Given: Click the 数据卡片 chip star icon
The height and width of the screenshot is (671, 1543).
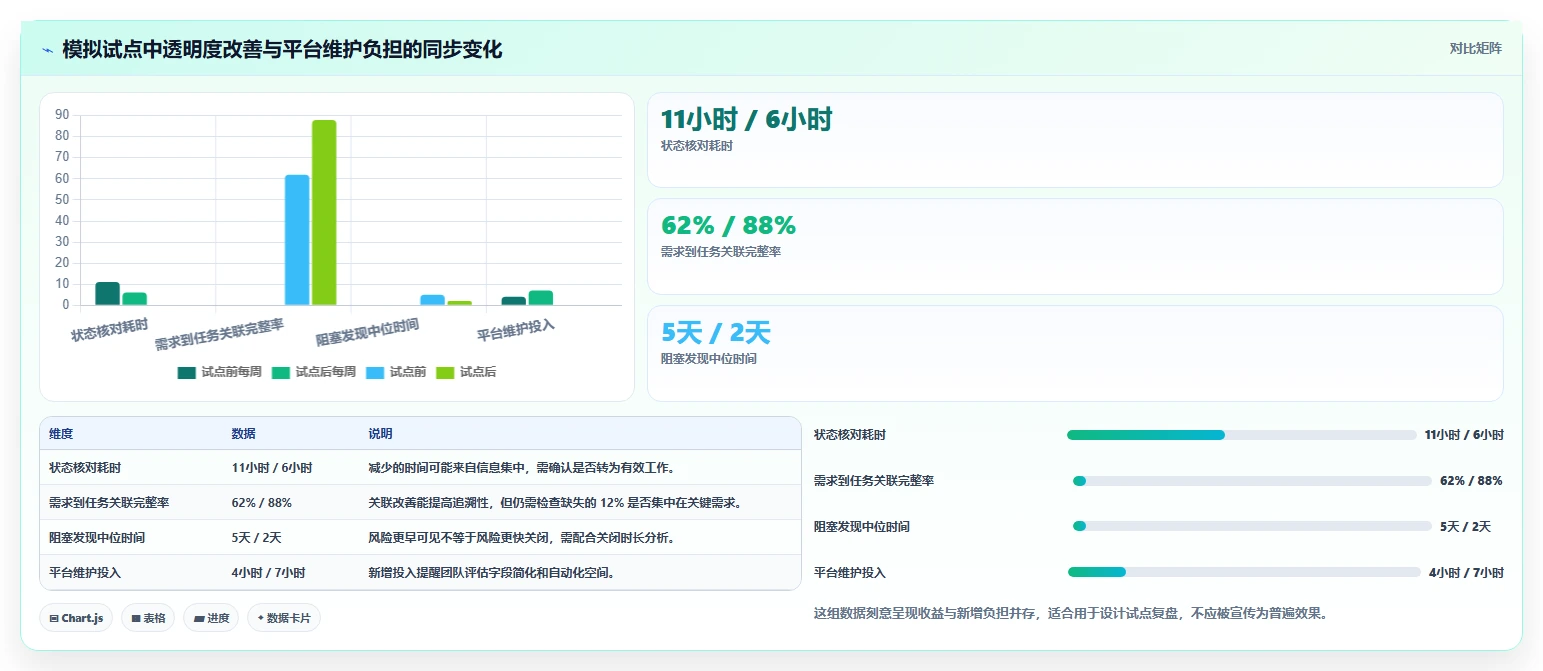Looking at the screenshot, I should coord(260,618).
